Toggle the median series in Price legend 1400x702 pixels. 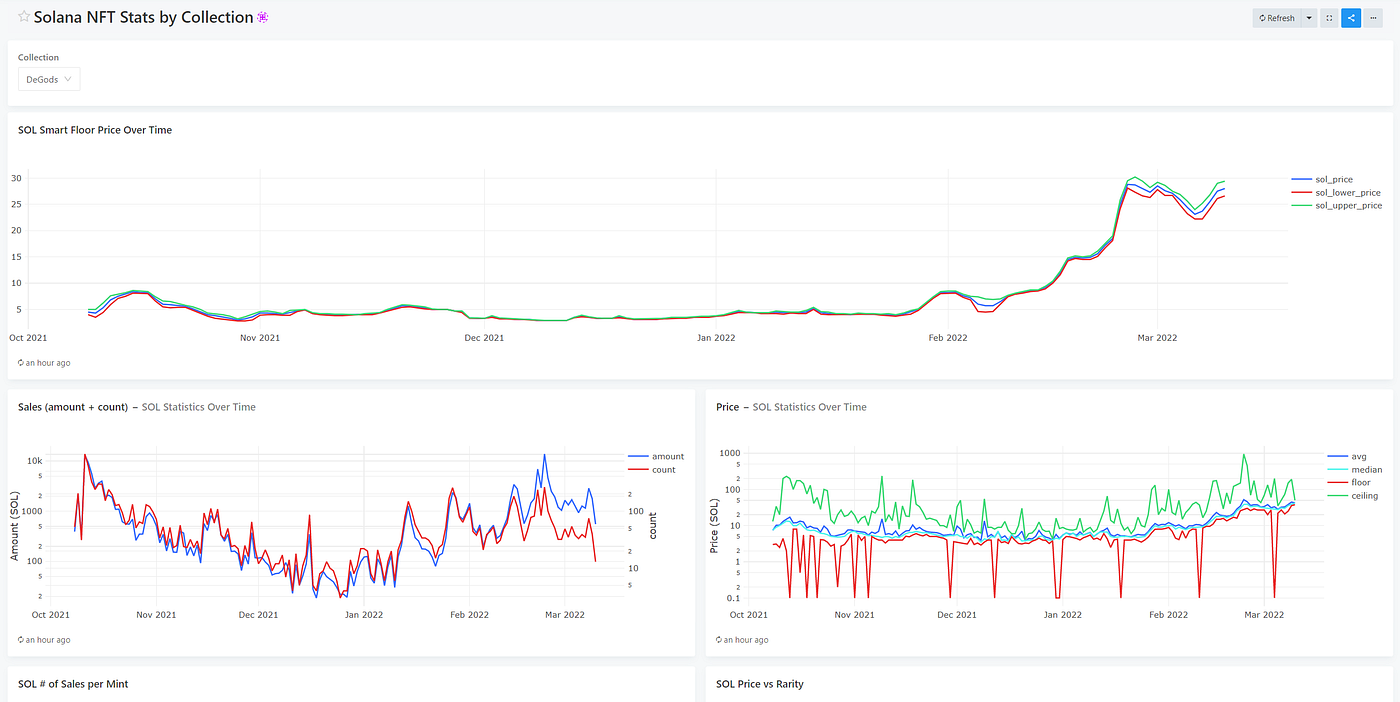click(1353, 469)
